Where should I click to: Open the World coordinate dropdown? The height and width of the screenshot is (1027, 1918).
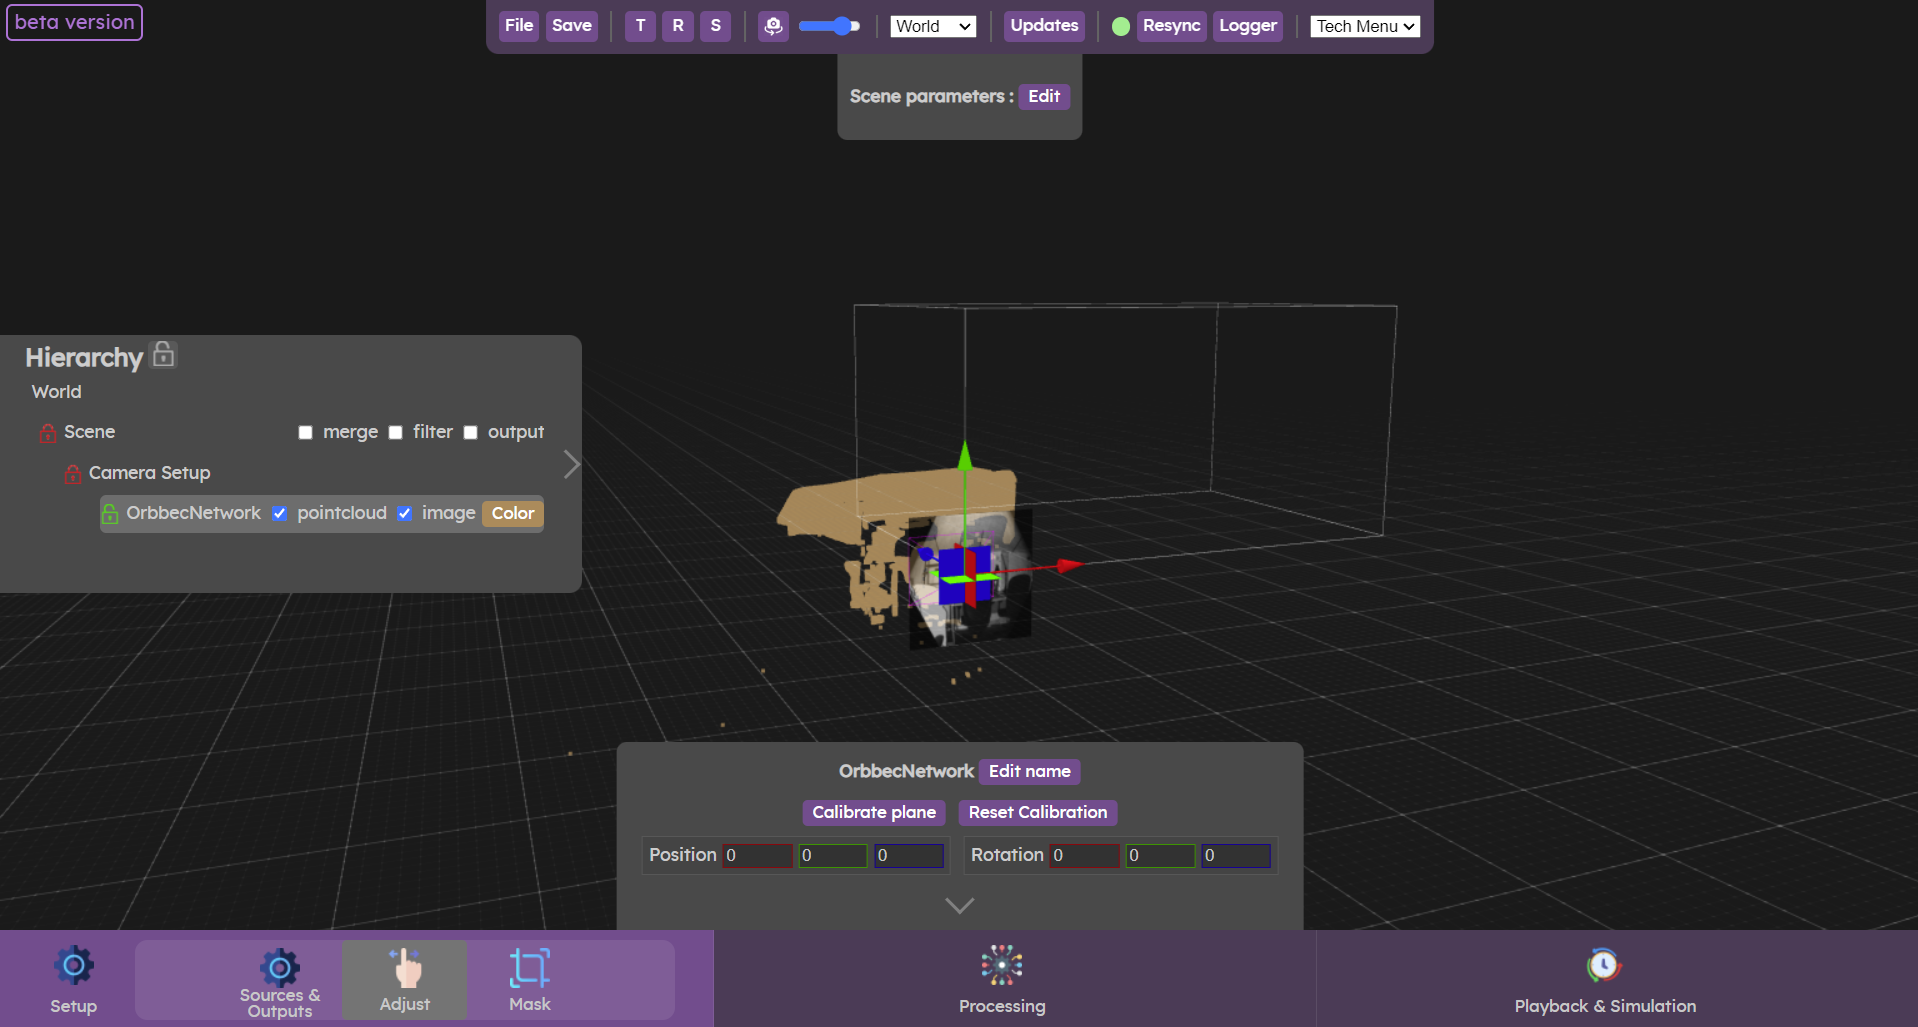click(x=932, y=26)
